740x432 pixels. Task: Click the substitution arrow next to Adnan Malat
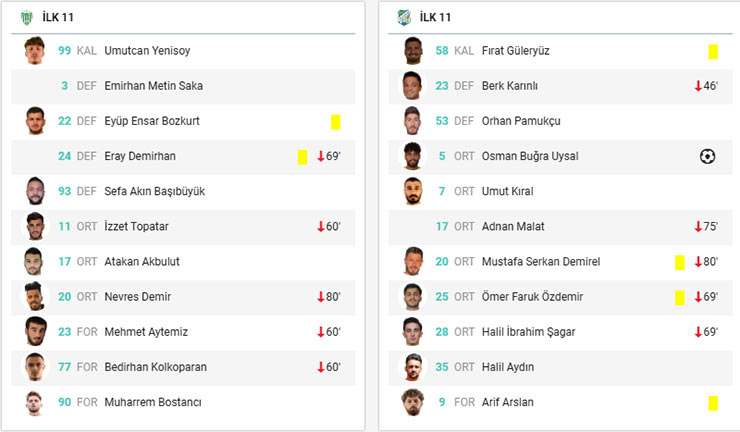[698, 227]
